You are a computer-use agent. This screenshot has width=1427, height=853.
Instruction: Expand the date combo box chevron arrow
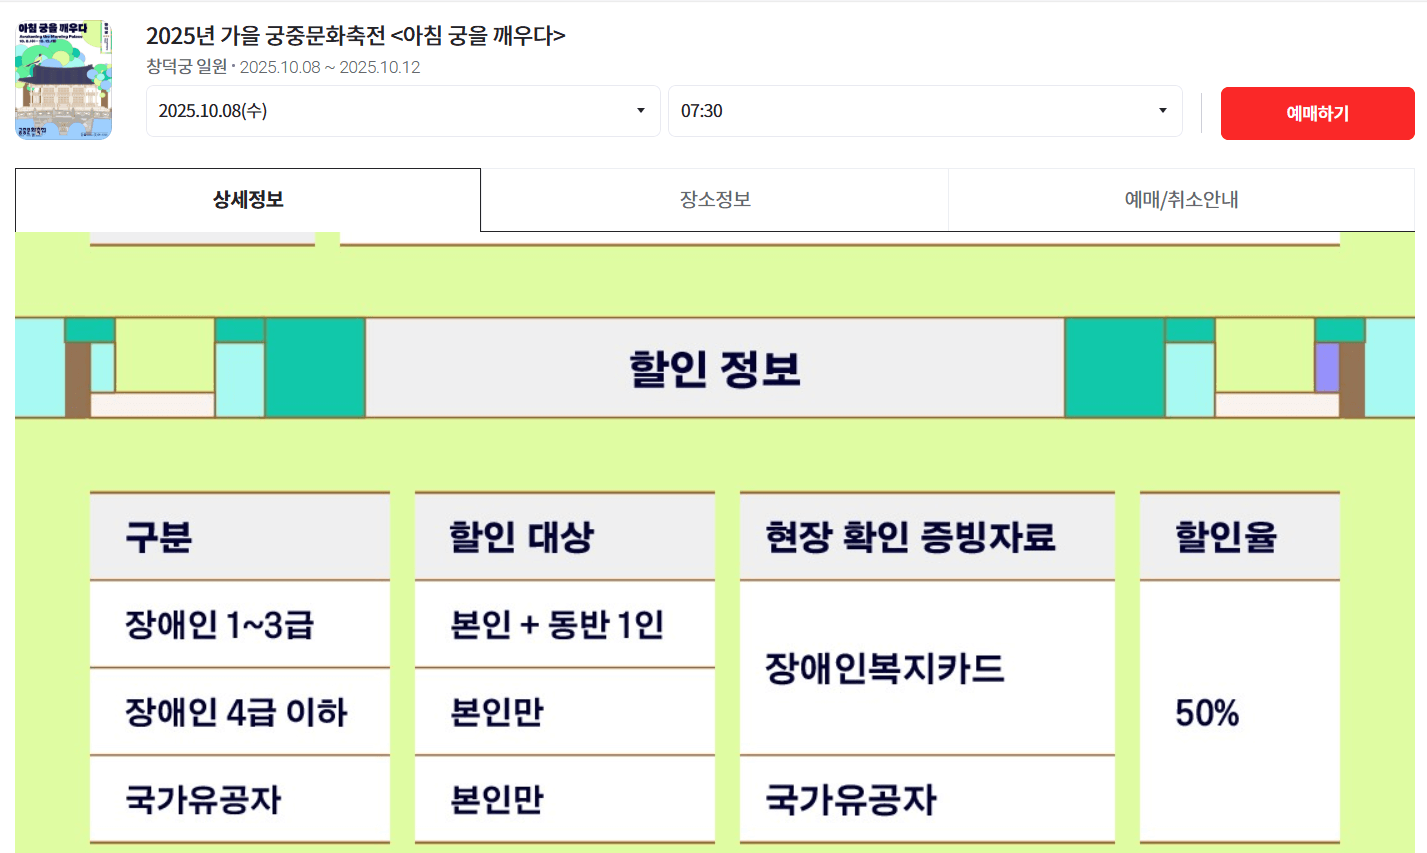(x=640, y=111)
